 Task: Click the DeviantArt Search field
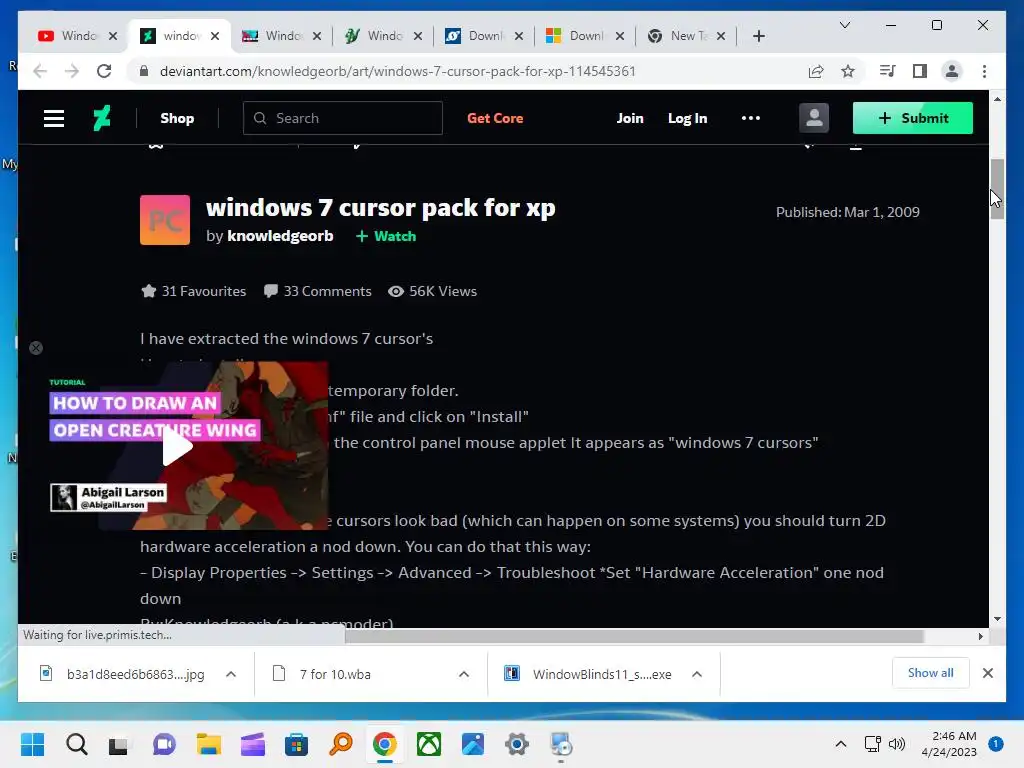tap(342, 118)
